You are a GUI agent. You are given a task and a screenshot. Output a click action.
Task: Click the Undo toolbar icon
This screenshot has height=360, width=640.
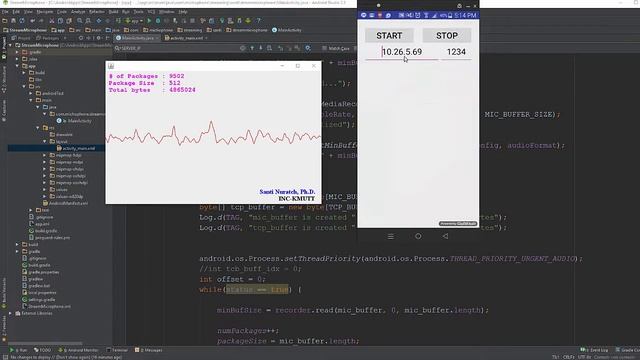click(x=32, y=20)
